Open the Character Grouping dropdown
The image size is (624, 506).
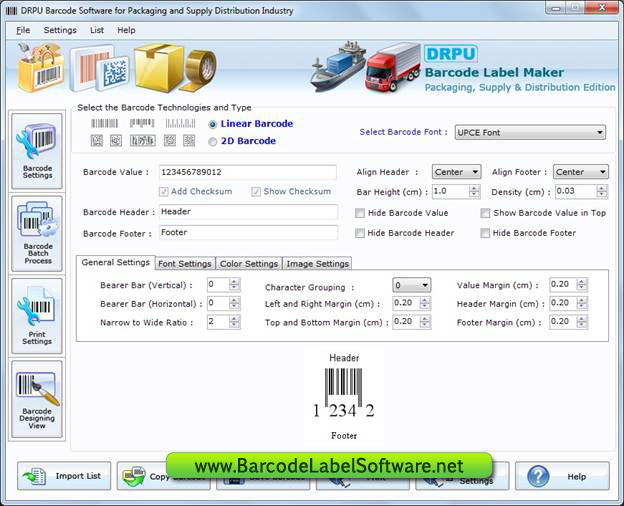(411, 285)
